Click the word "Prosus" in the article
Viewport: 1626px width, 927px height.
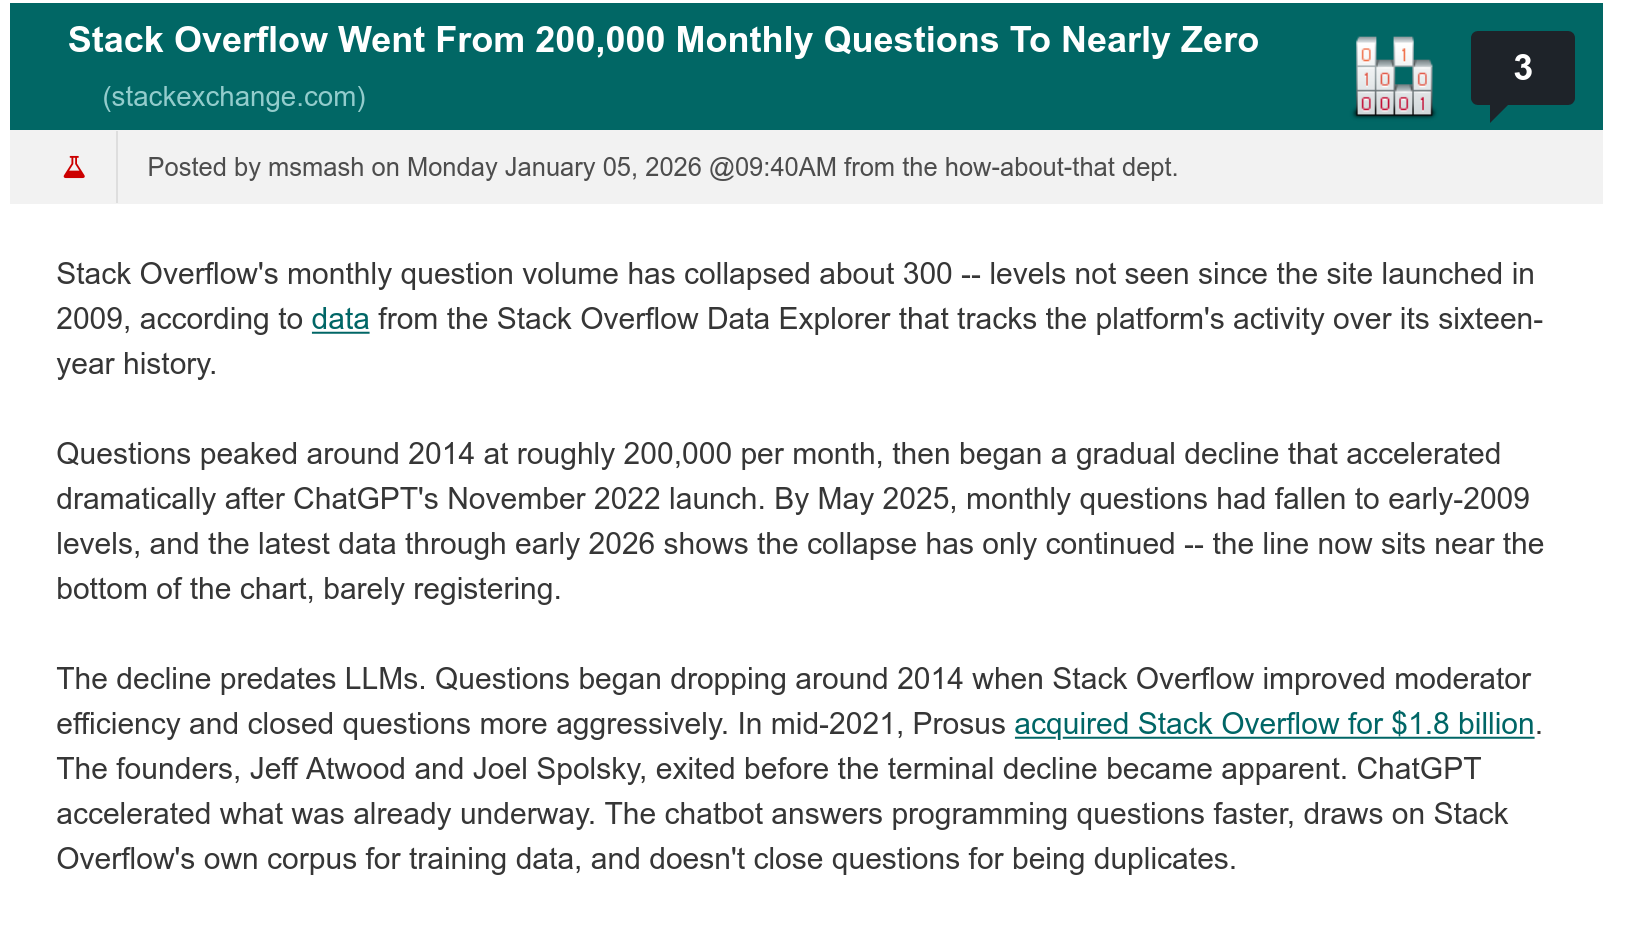(958, 724)
